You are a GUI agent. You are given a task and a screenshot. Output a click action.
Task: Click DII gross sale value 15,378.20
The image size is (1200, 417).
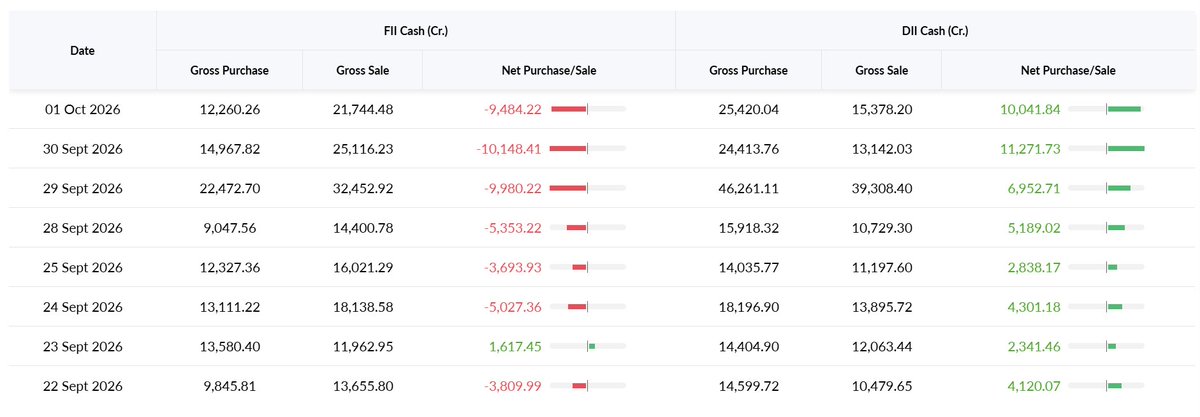pos(881,110)
